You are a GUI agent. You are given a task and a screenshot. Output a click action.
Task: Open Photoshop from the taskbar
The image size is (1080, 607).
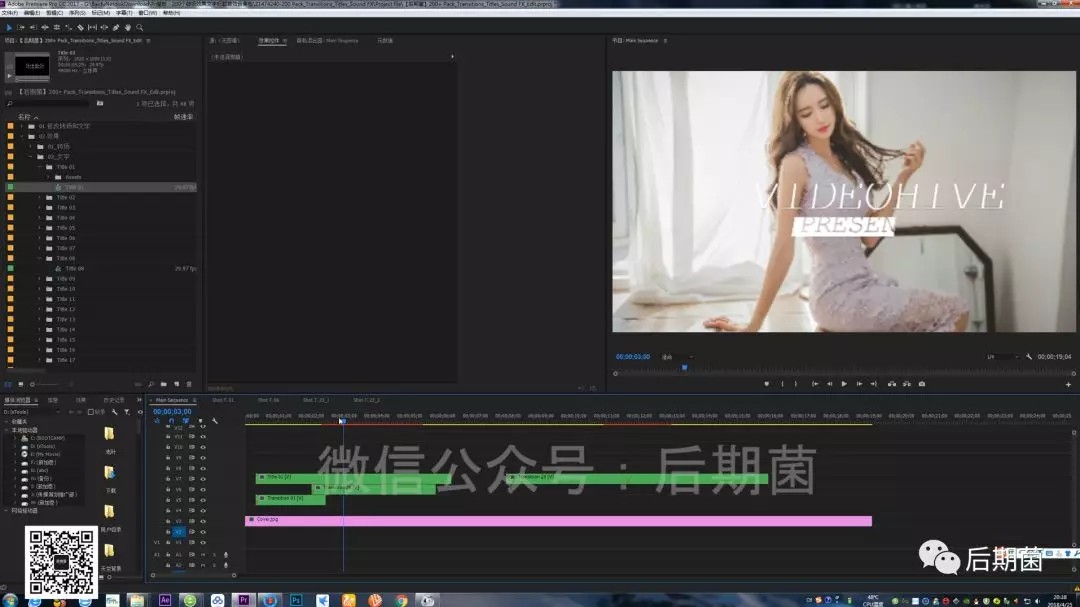(295, 600)
